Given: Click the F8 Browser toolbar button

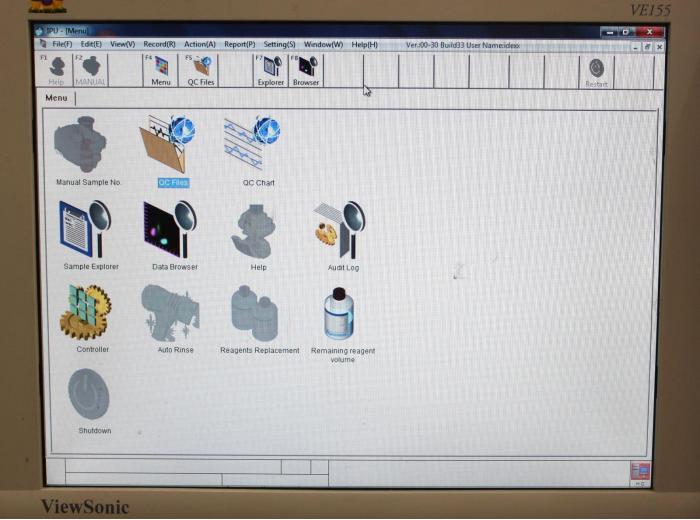Looking at the screenshot, I should [x=306, y=70].
